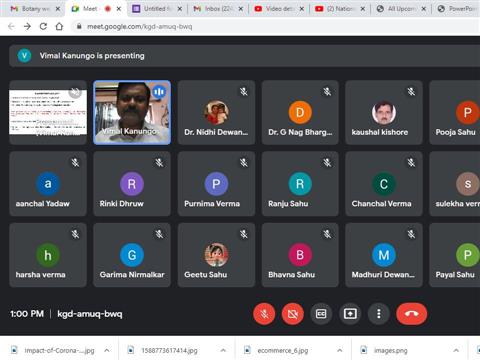Click the kgd-amuq-bwq meeting code text
Image resolution: width=480 pixels, height=360 pixels.
90,314
